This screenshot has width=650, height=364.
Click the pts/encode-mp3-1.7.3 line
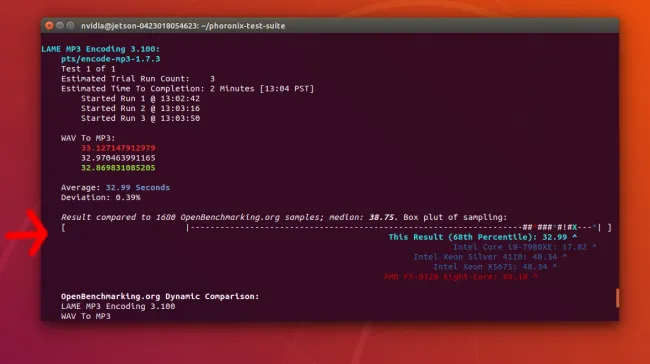(x=111, y=59)
